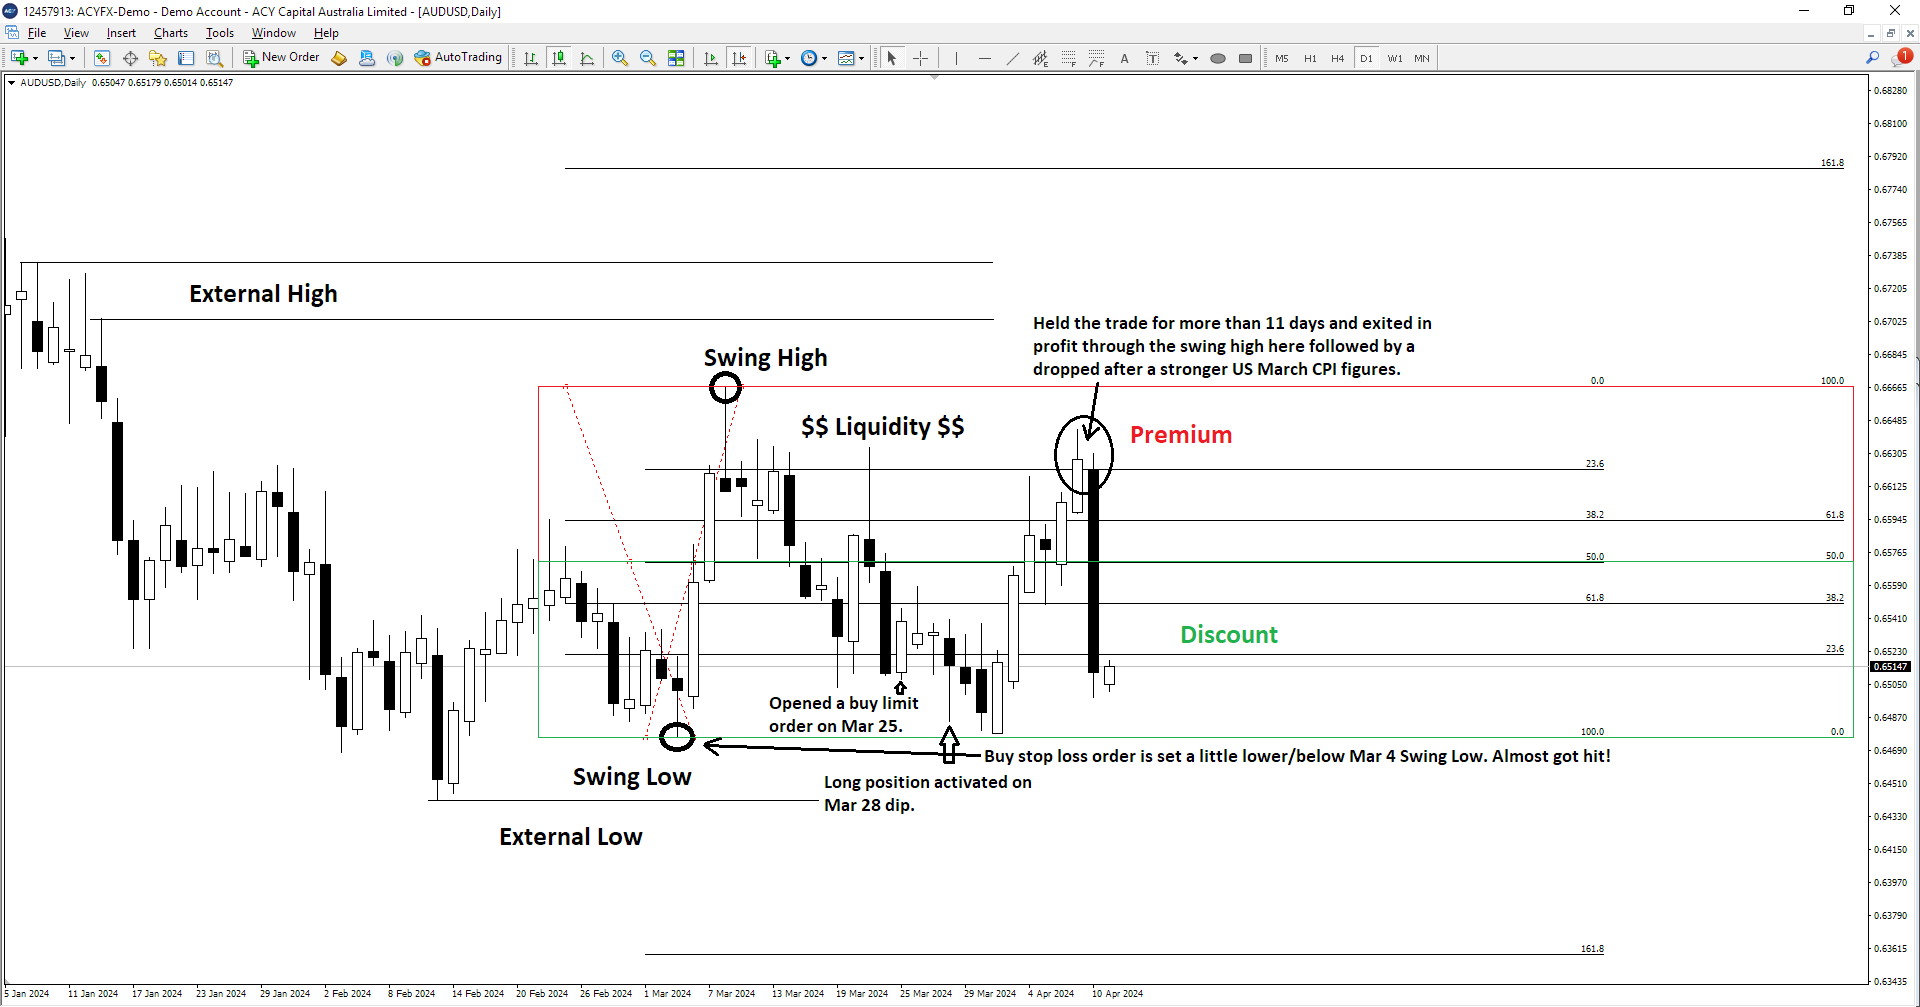Click the Zoom Out magnifier icon
The height and width of the screenshot is (1007, 1920).
pos(648,58)
